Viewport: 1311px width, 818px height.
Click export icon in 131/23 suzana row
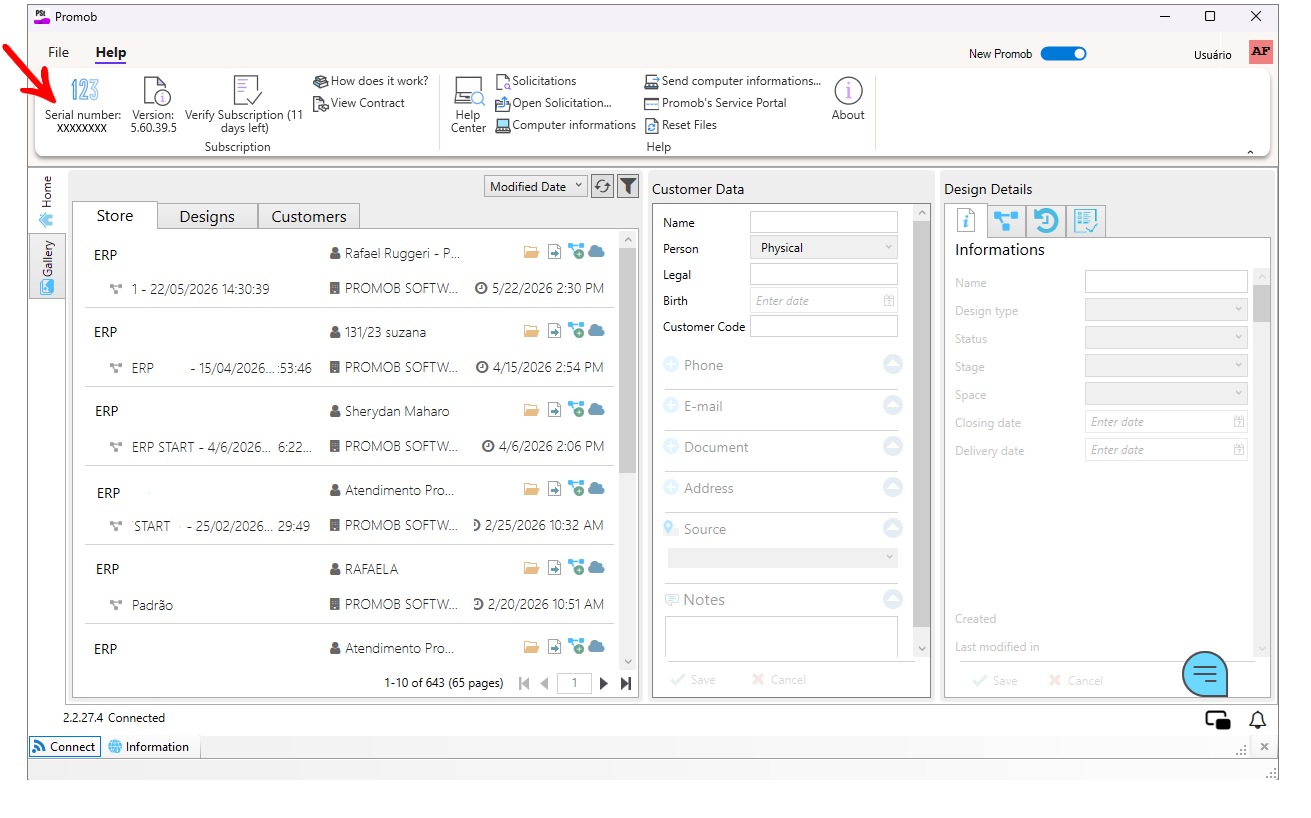point(554,331)
